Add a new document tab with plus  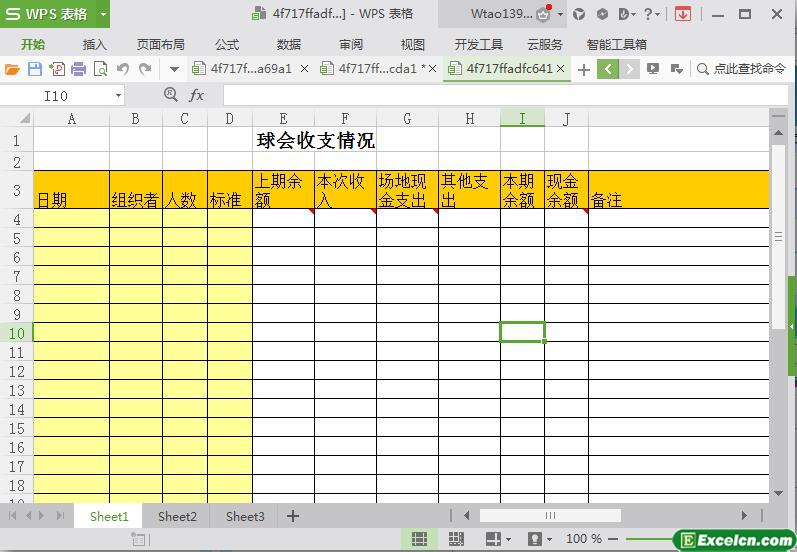tap(584, 69)
